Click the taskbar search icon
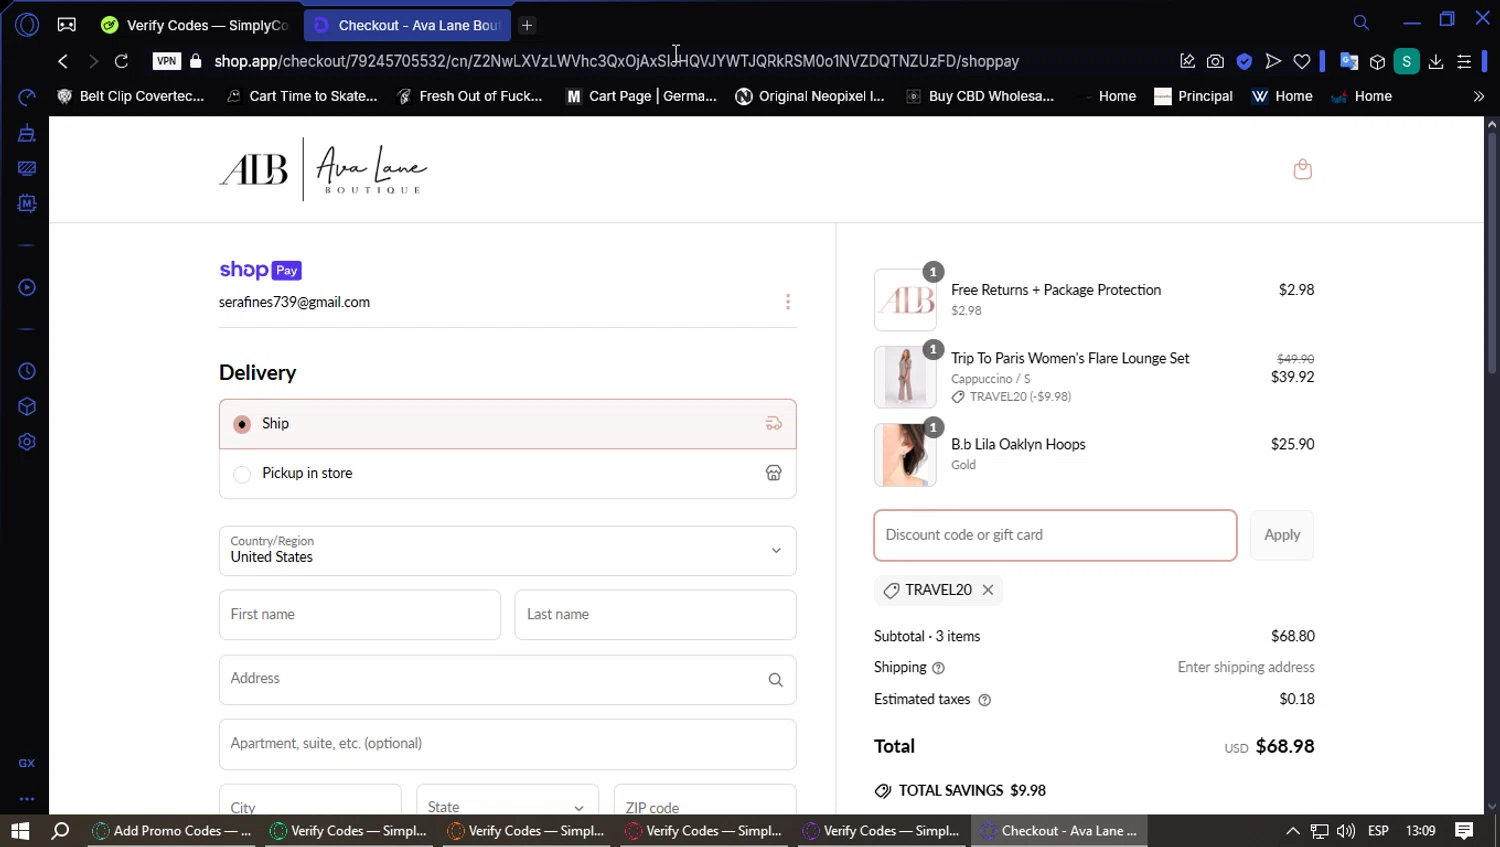 click(x=61, y=831)
